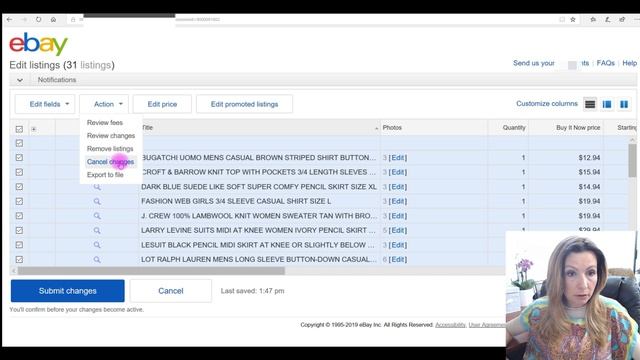
Task: Reload the page with the refresh icon
Action: pyautogui.click(x=38, y=19)
